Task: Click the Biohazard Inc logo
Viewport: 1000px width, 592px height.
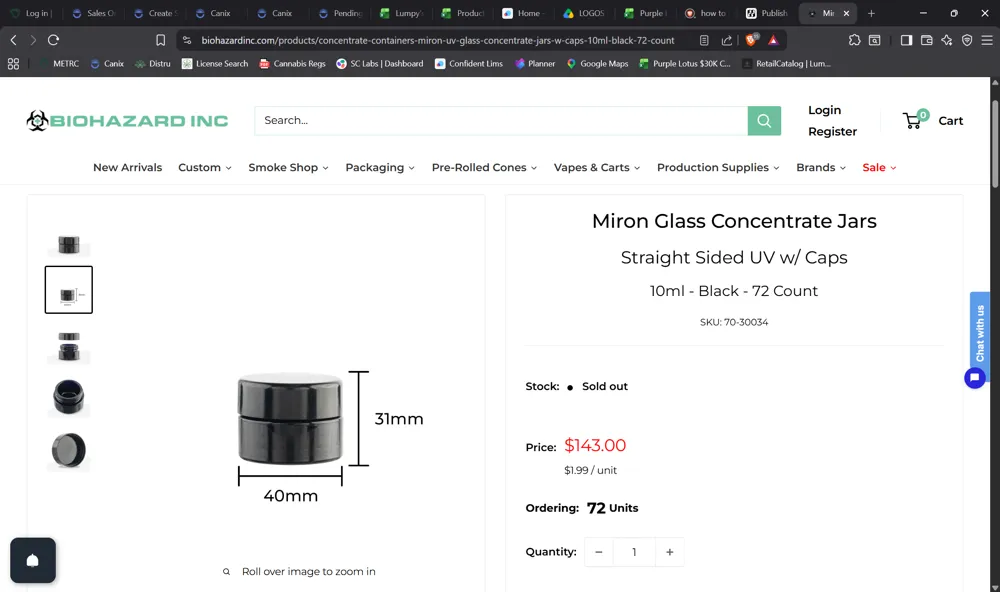Action: [x=127, y=121]
